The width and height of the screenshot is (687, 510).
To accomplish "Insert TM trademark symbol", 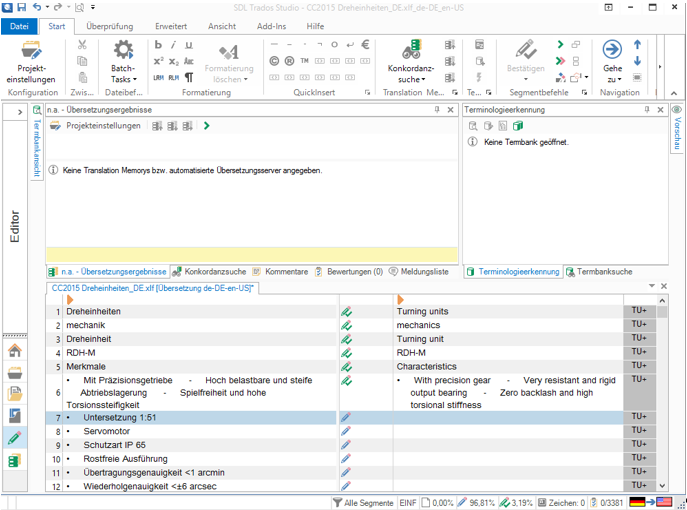I will point(305,61).
